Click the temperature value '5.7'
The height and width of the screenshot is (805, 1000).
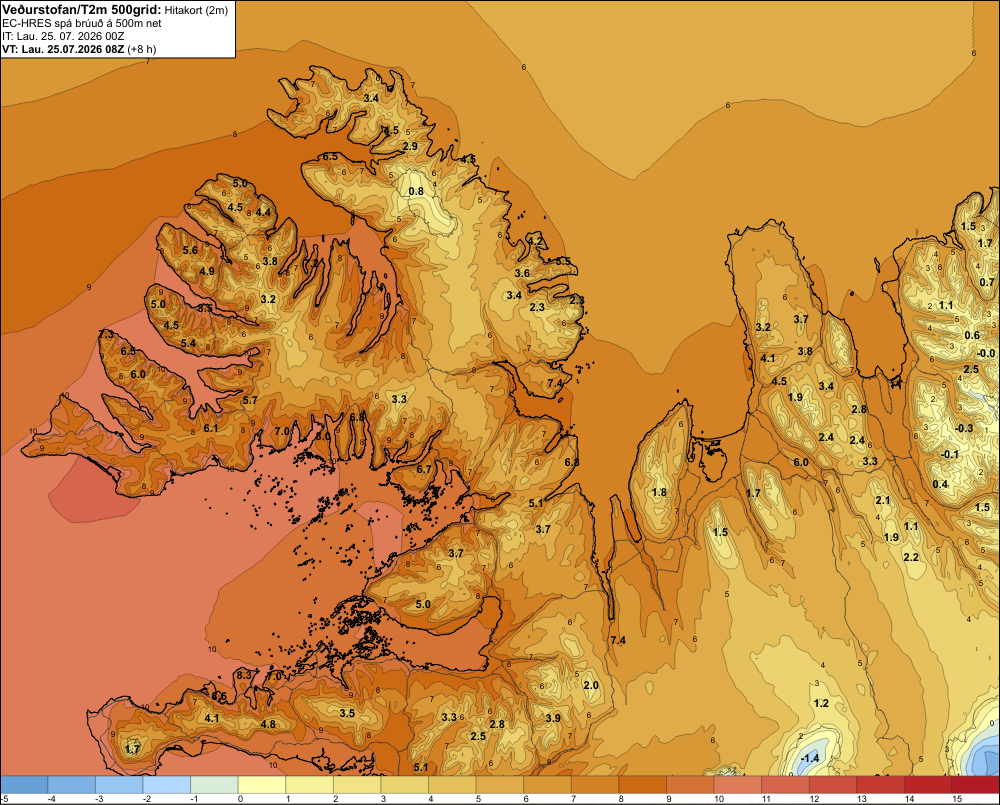250,400
